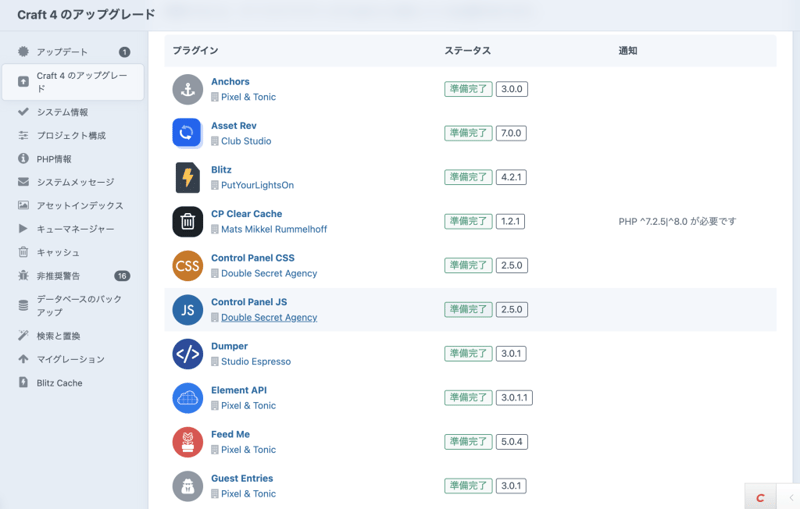
Task: Click the Blitz lightning bolt icon
Action: 187,177
